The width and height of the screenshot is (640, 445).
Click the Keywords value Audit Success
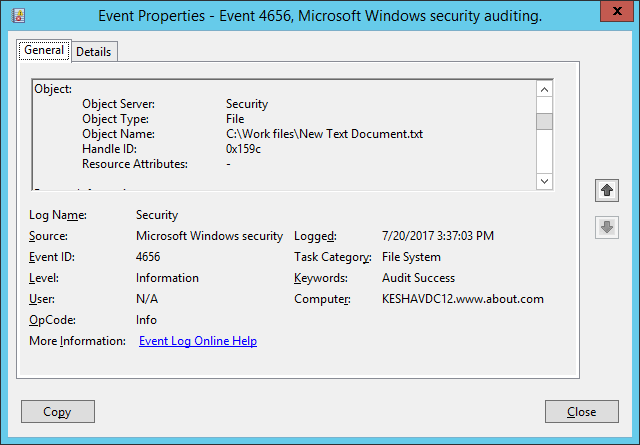418,278
